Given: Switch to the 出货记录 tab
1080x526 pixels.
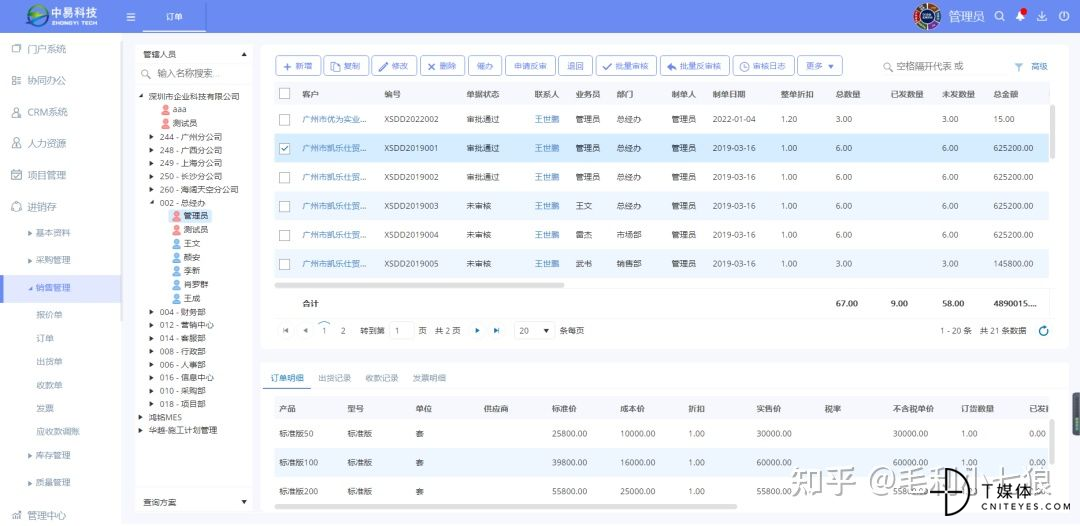Looking at the screenshot, I should coord(335,378).
